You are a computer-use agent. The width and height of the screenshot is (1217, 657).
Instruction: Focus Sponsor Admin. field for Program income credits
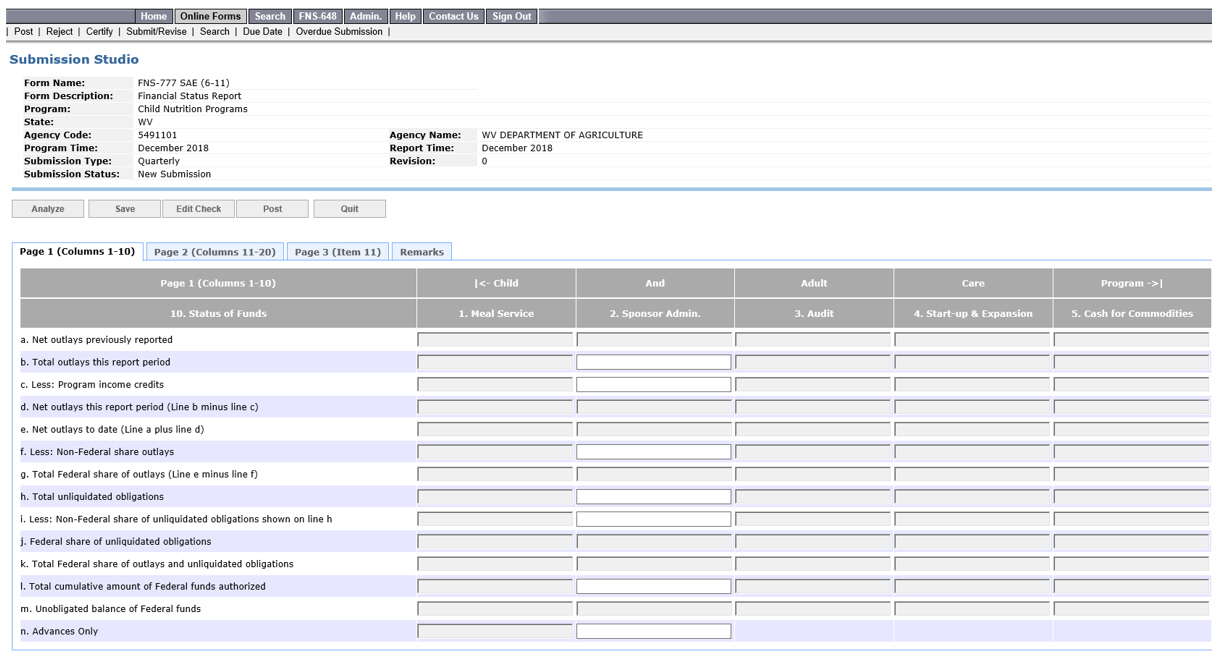point(653,385)
